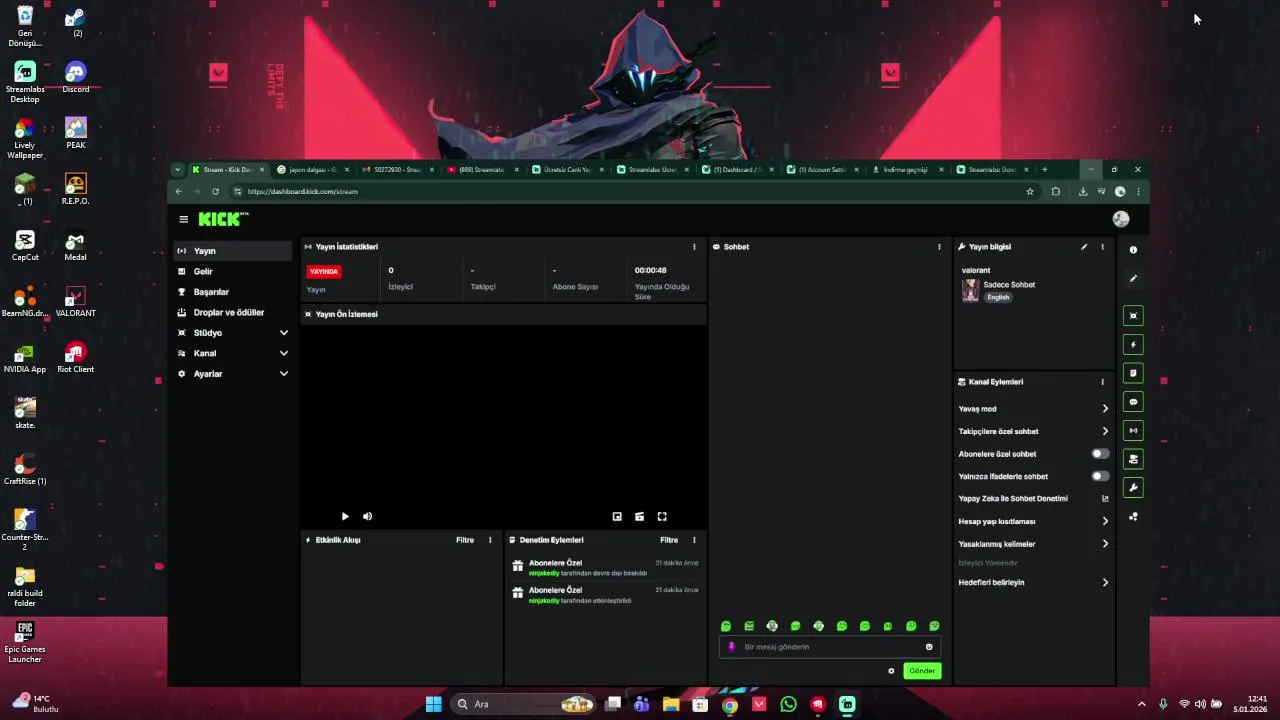
Task: Open Denetim Eylemleri three-dot menu
Action: pos(694,540)
